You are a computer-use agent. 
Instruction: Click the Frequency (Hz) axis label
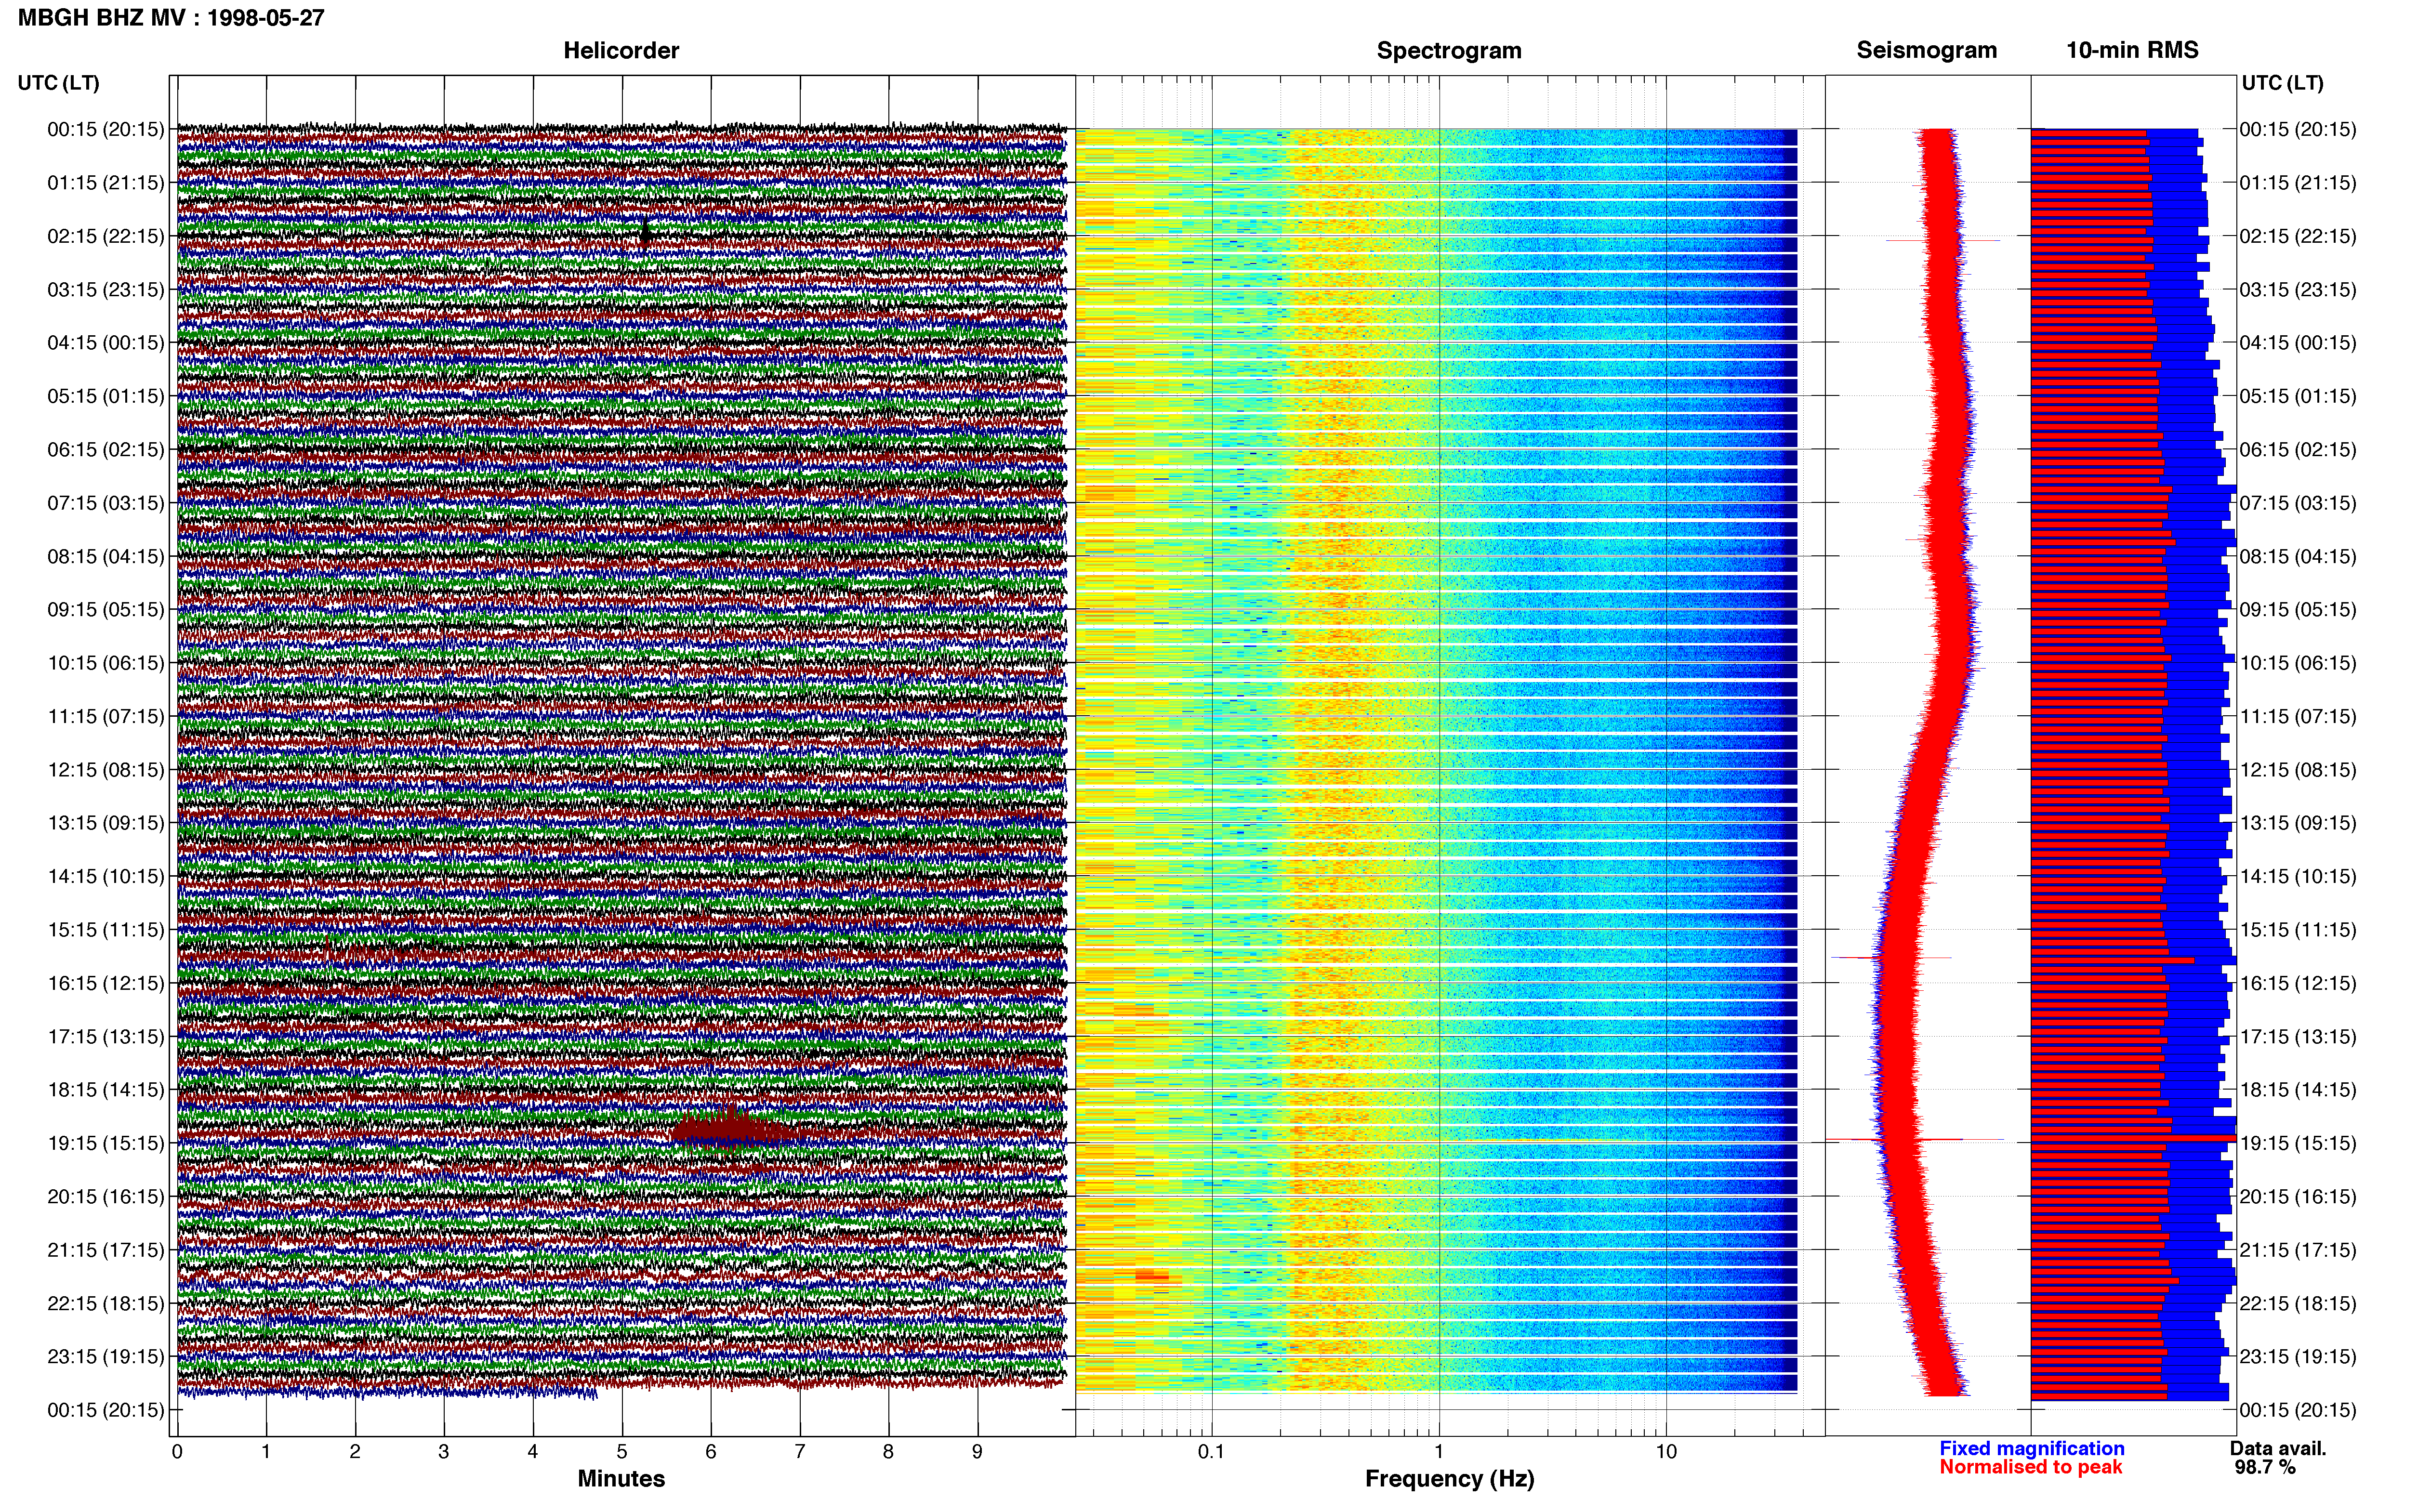(1449, 1479)
